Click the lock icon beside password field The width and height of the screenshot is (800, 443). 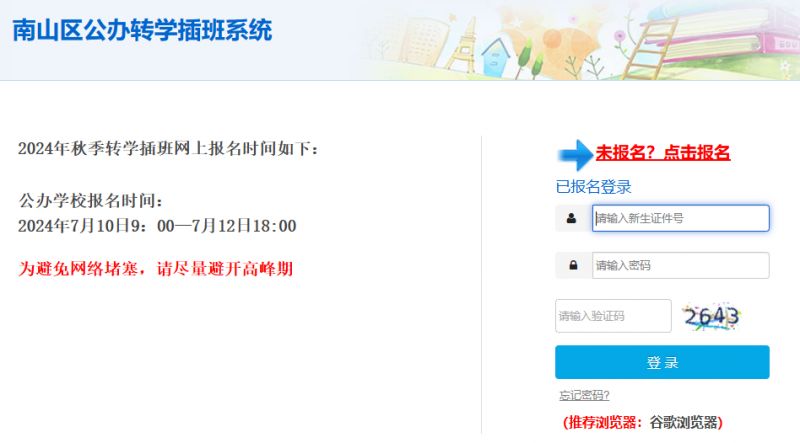(x=573, y=265)
